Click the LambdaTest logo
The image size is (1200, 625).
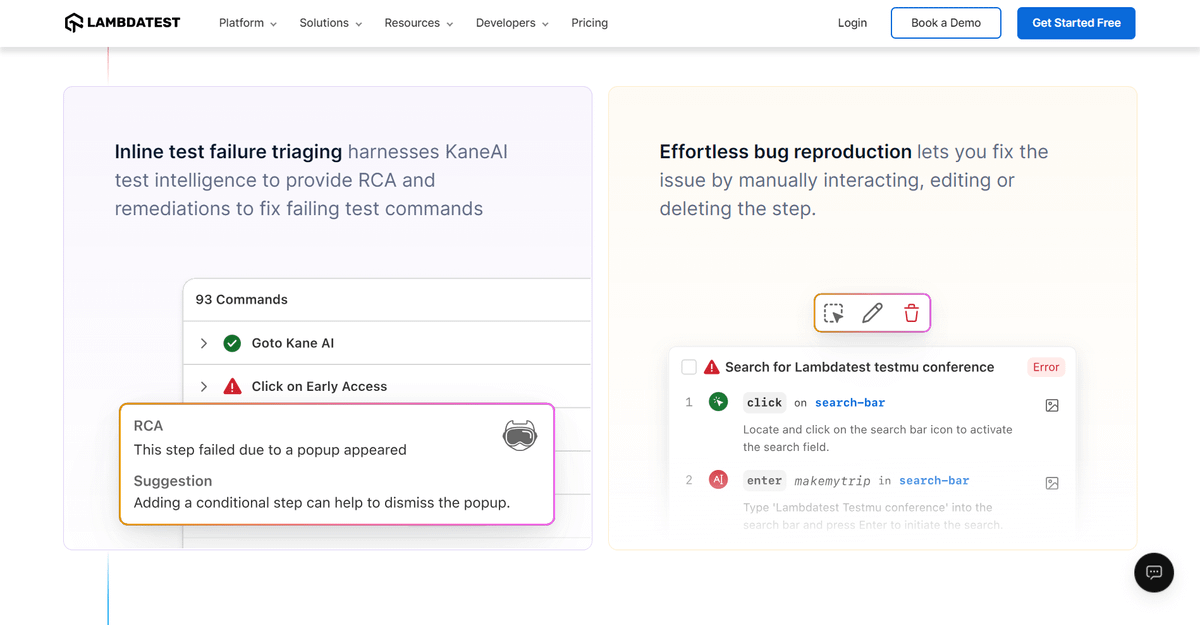[x=122, y=23]
